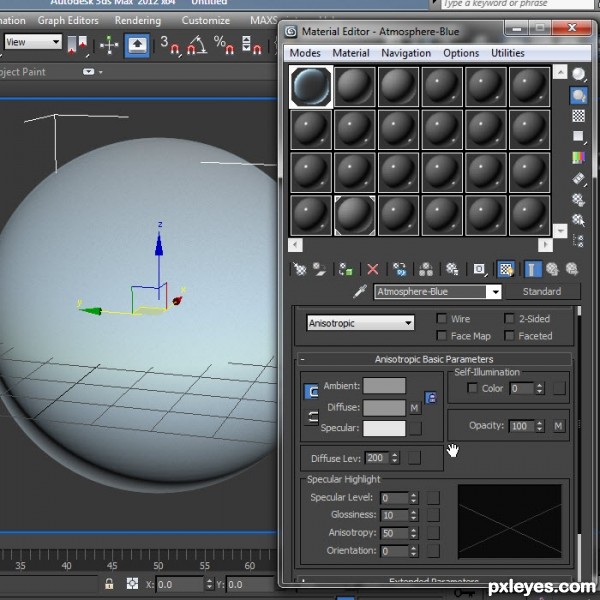The height and width of the screenshot is (600, 600).
Task: Open Anisotropic shader type dropdown
Action: [x=360, y=323]
